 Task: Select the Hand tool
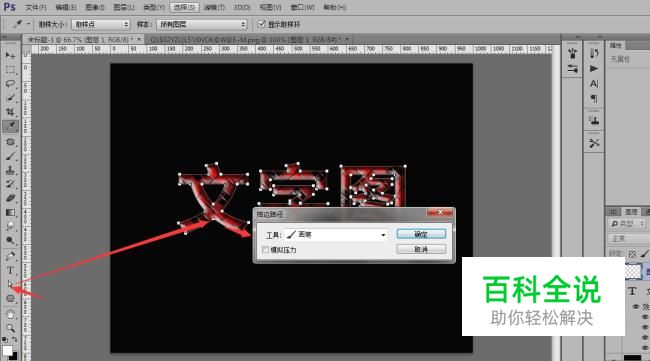tap(10, 315)
